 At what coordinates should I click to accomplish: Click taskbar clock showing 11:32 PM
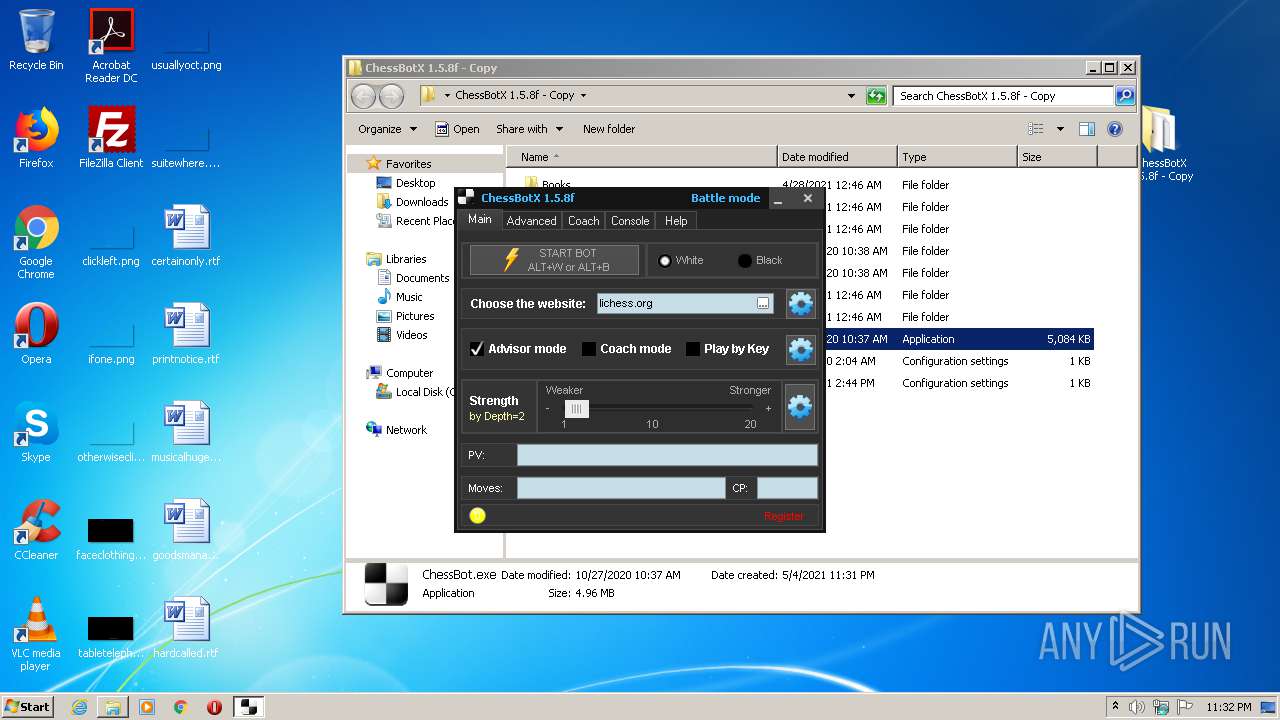(x=1228, y=707)
